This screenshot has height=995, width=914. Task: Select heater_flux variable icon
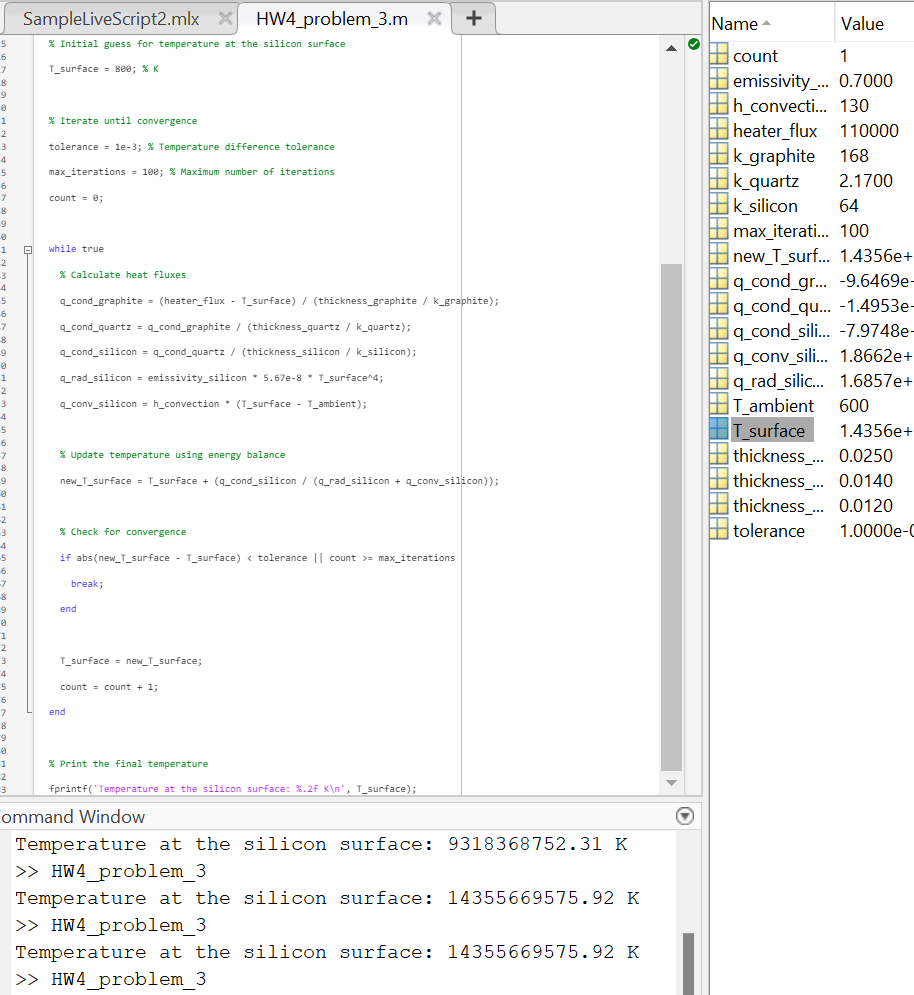719,129
